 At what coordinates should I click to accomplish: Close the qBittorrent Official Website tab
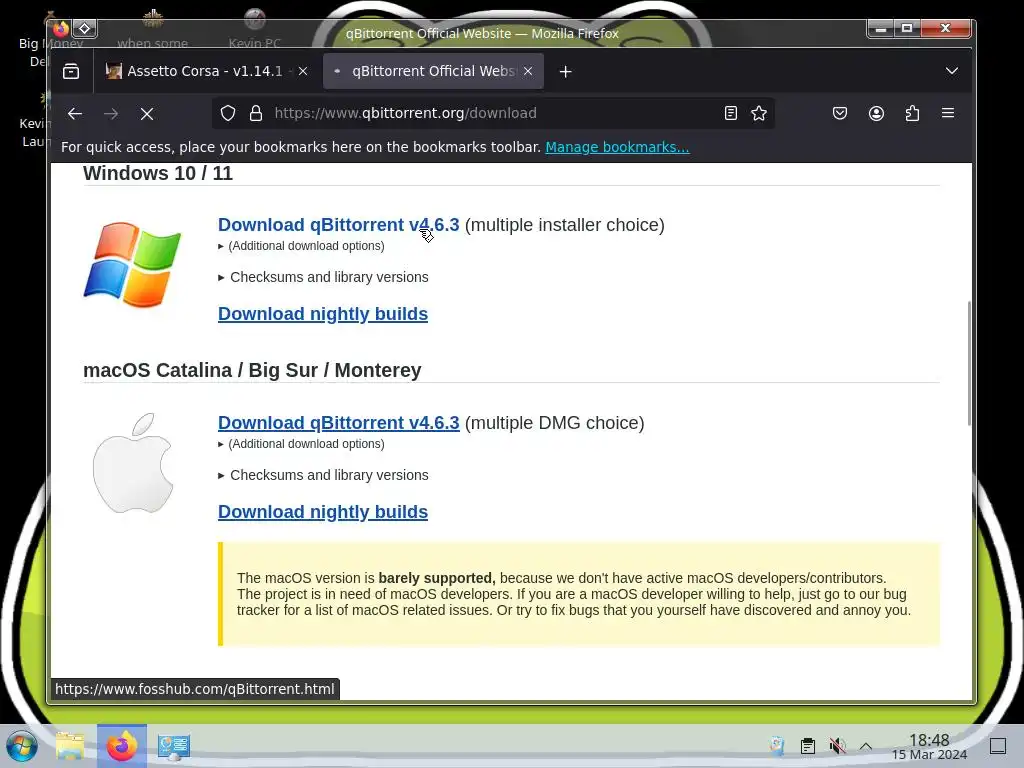pos(528,71)
